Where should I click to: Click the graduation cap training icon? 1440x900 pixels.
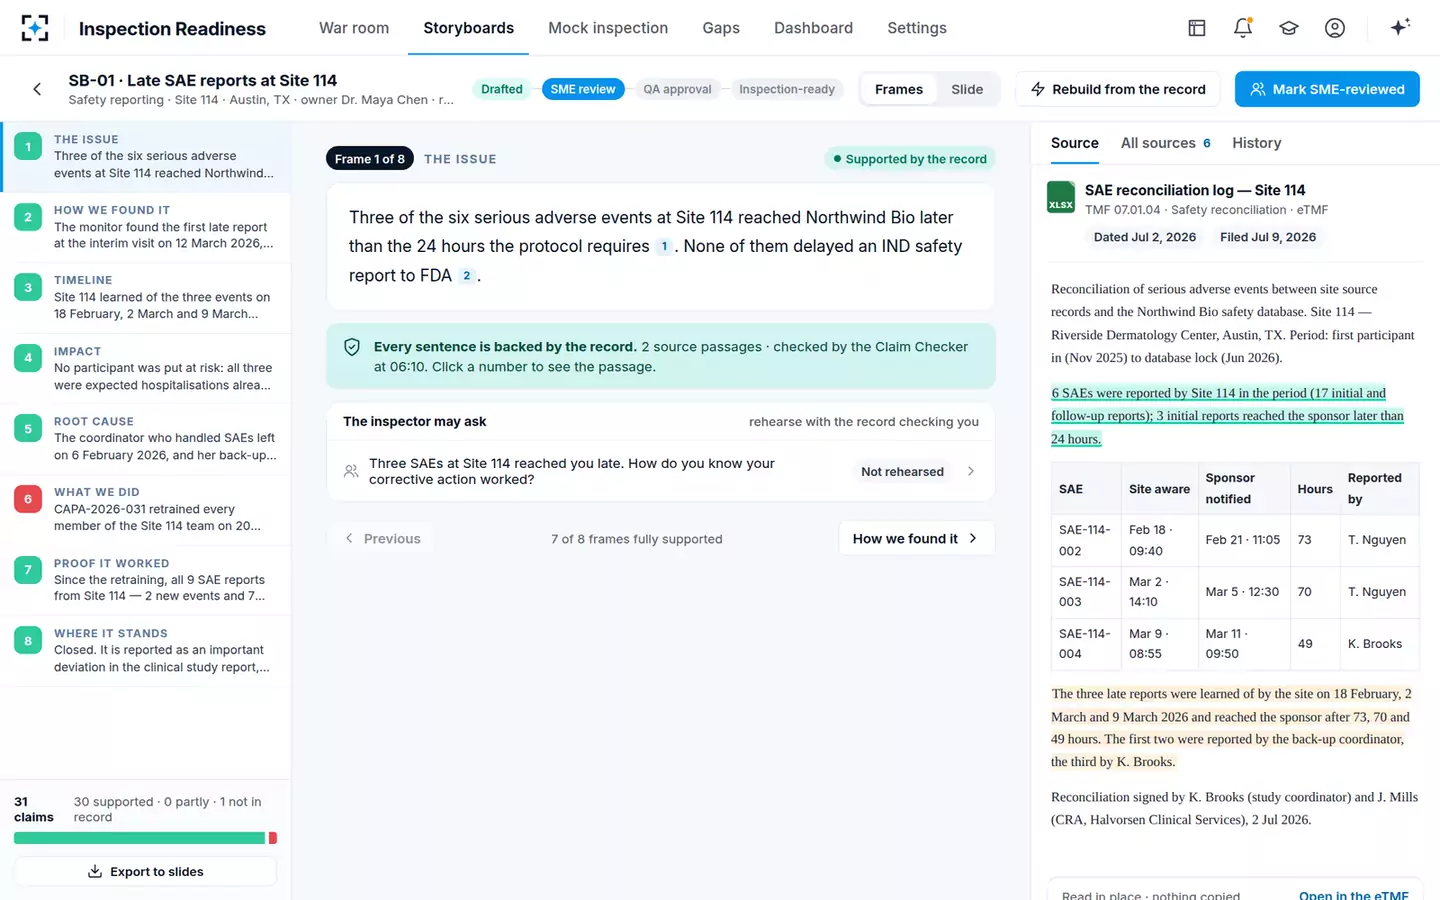click(x=1289, y=28)
